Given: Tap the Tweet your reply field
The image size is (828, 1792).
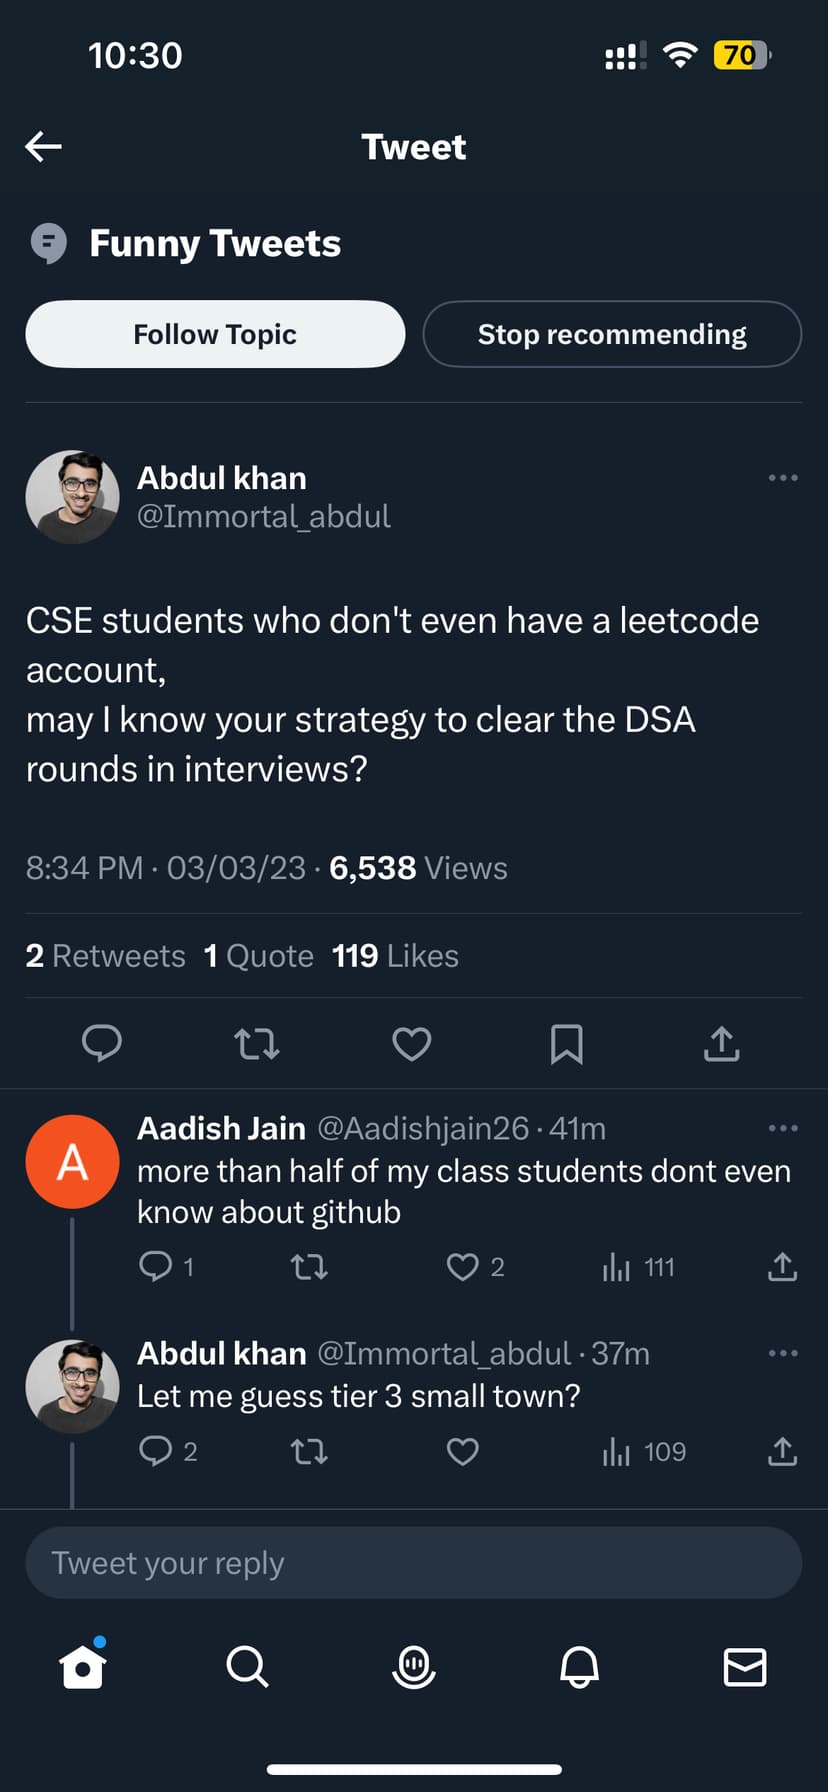Looking at the screenshot, I should pyautogui.click(x=414, y=1562).
